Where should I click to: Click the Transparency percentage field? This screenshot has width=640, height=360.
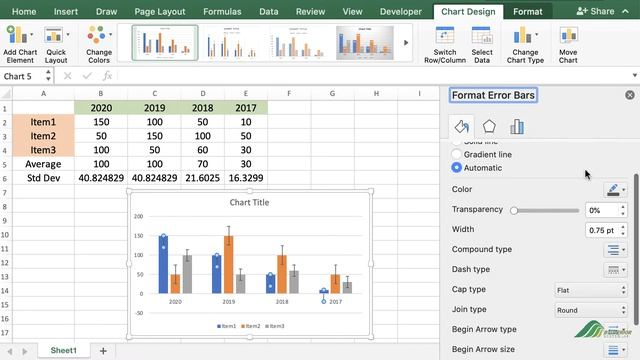[x=602, y=210]
